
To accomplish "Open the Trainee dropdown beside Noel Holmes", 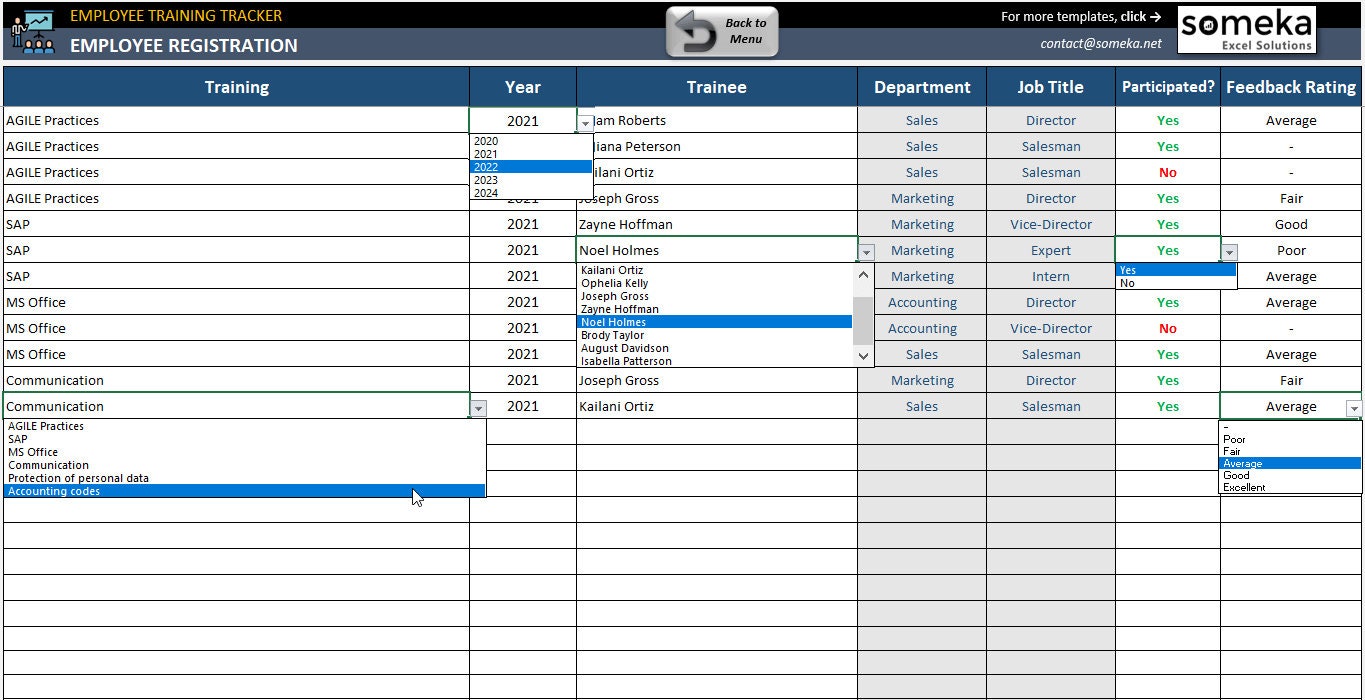I will [864, 250].
